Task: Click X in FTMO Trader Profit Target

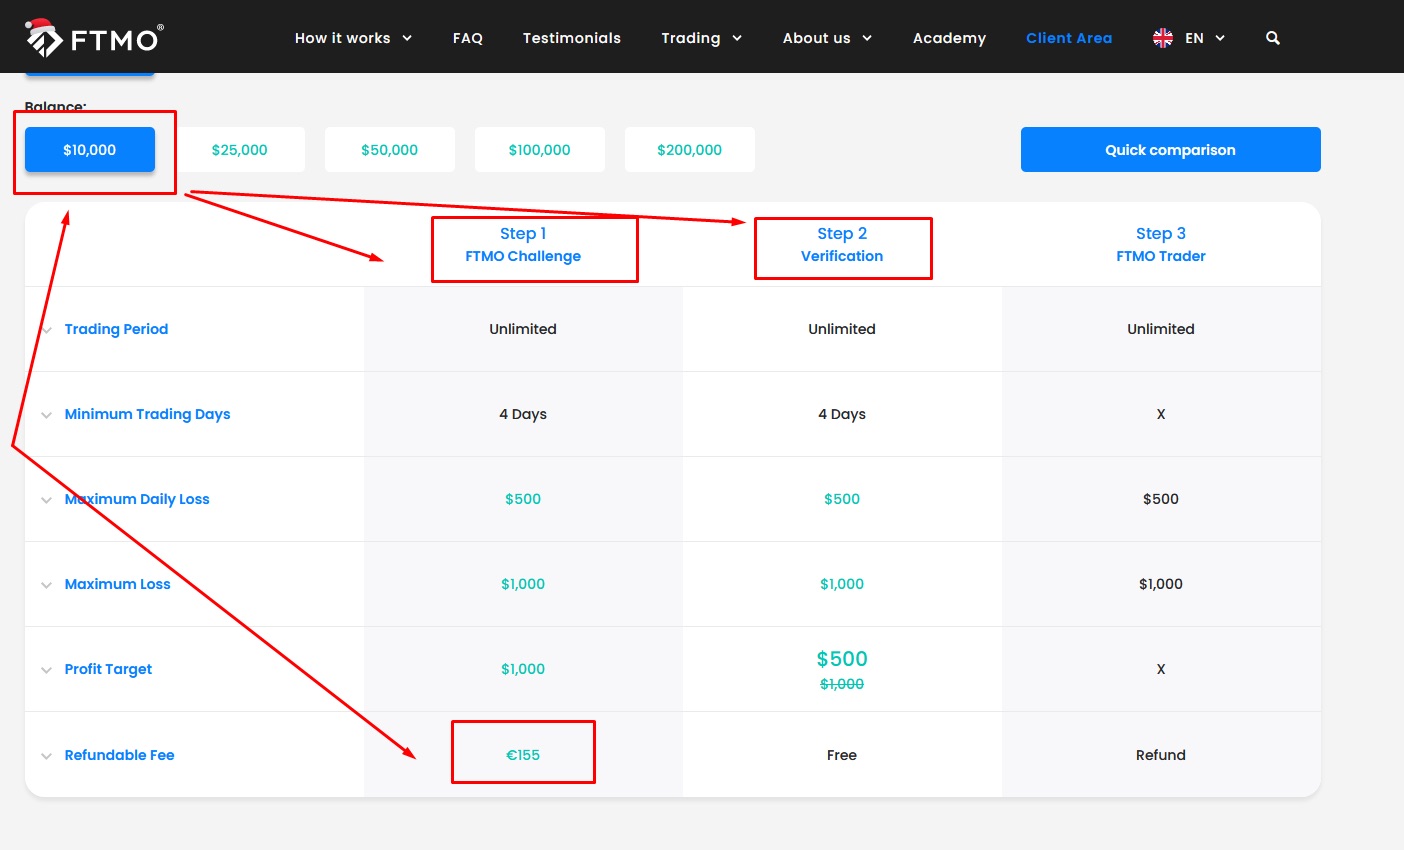Action: [x=1161, y=669]
